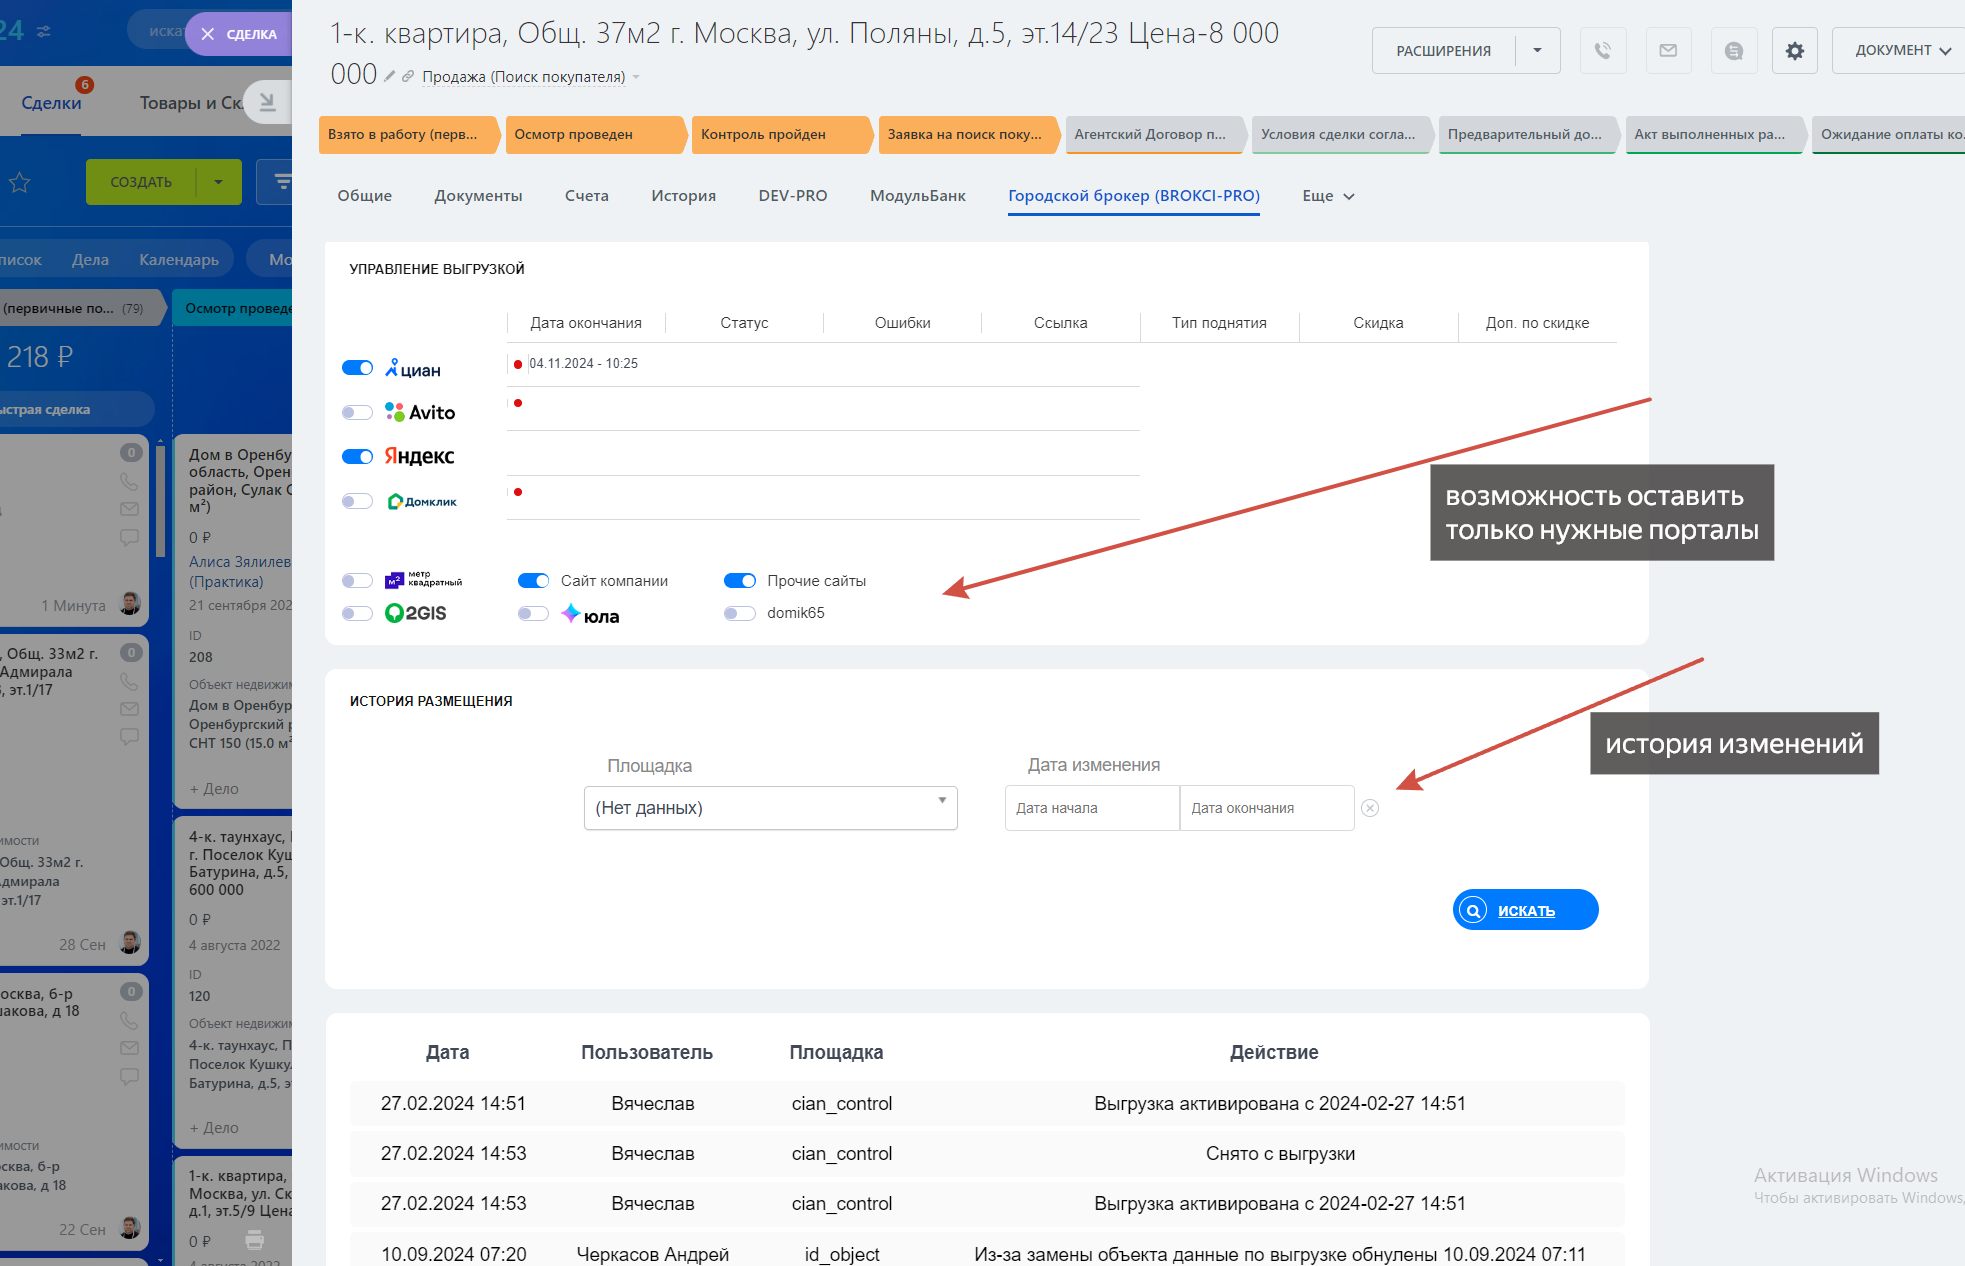Click pencil icon to edit deal title

[390, 76]
